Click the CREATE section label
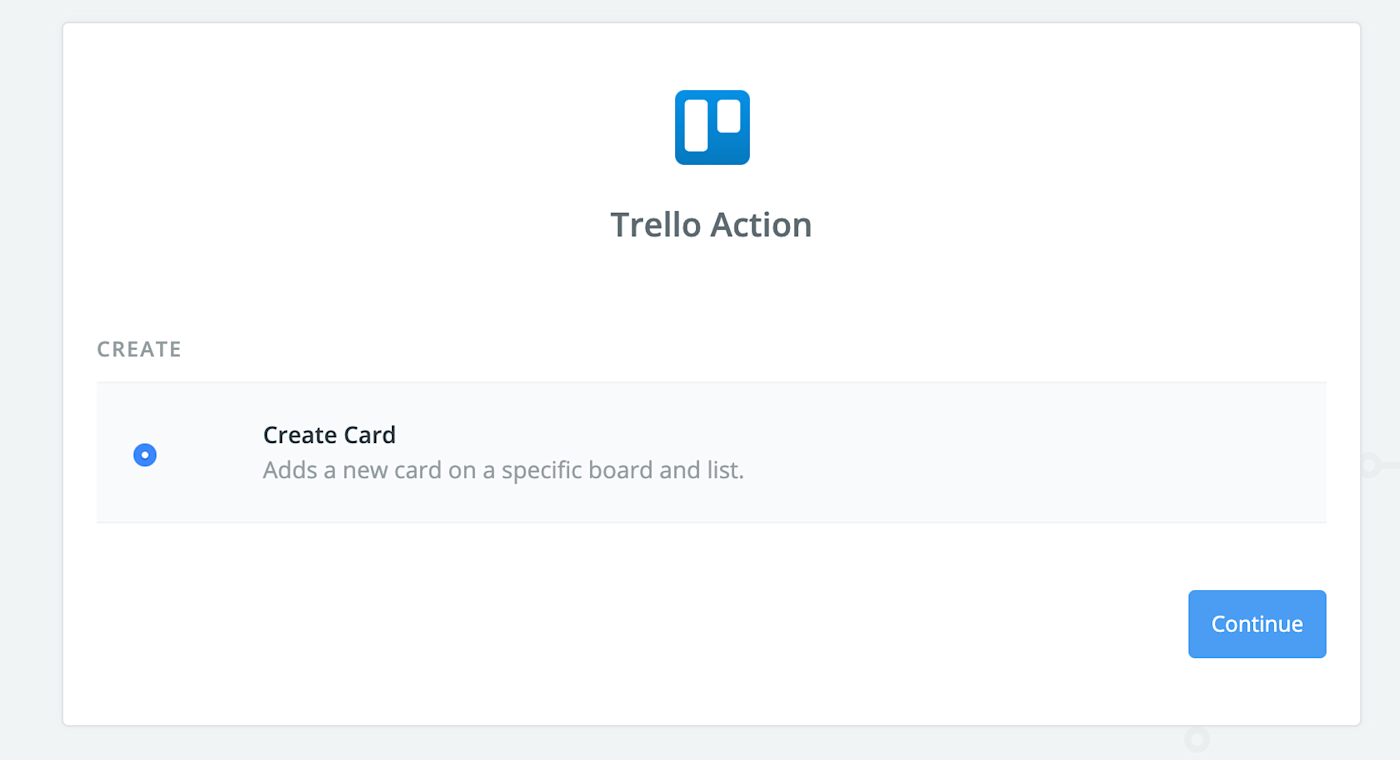 (x=139, y=350)
